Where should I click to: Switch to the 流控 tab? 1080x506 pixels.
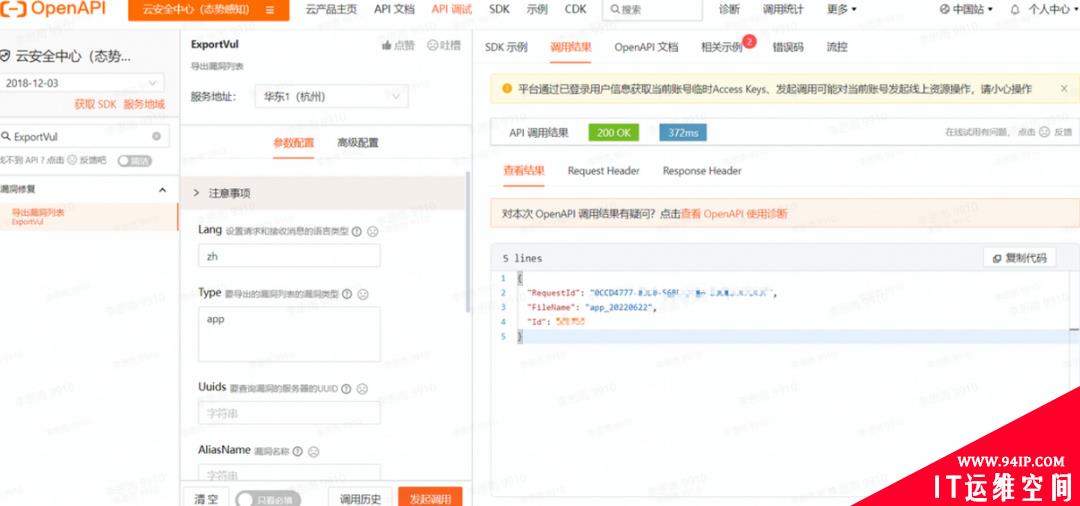click(837, 47)
